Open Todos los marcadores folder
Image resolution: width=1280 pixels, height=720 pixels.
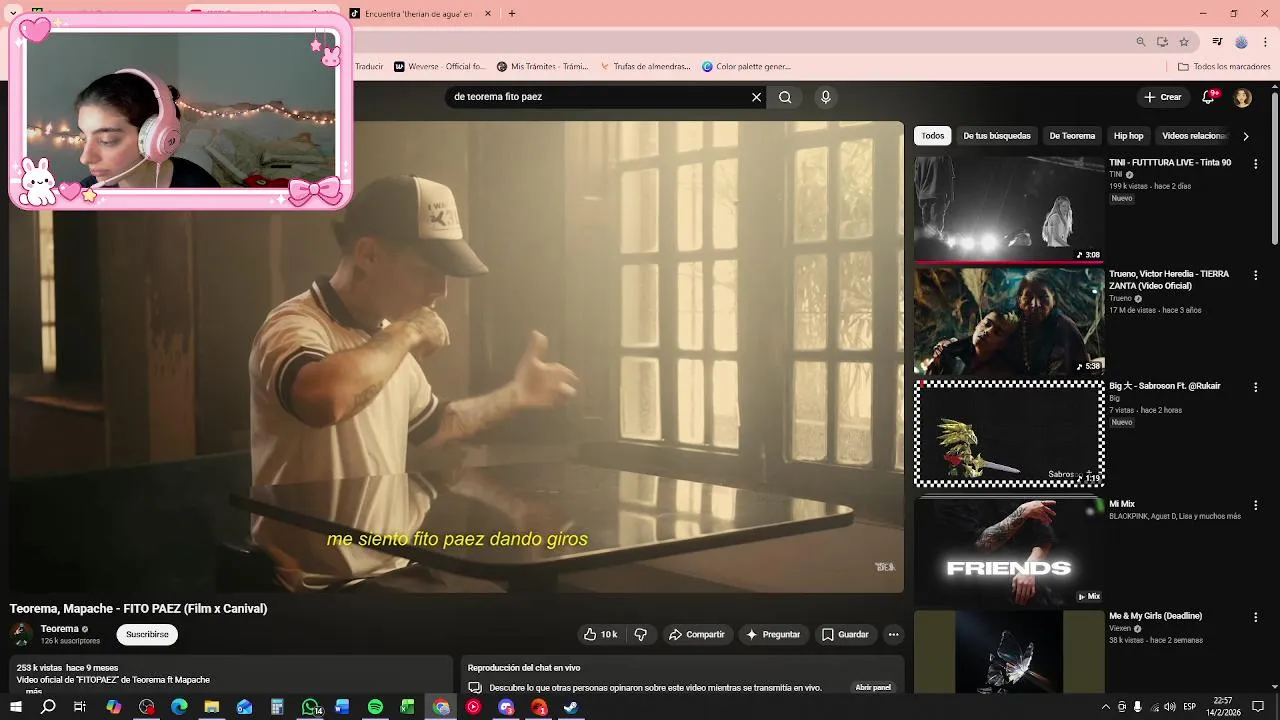1224,67
